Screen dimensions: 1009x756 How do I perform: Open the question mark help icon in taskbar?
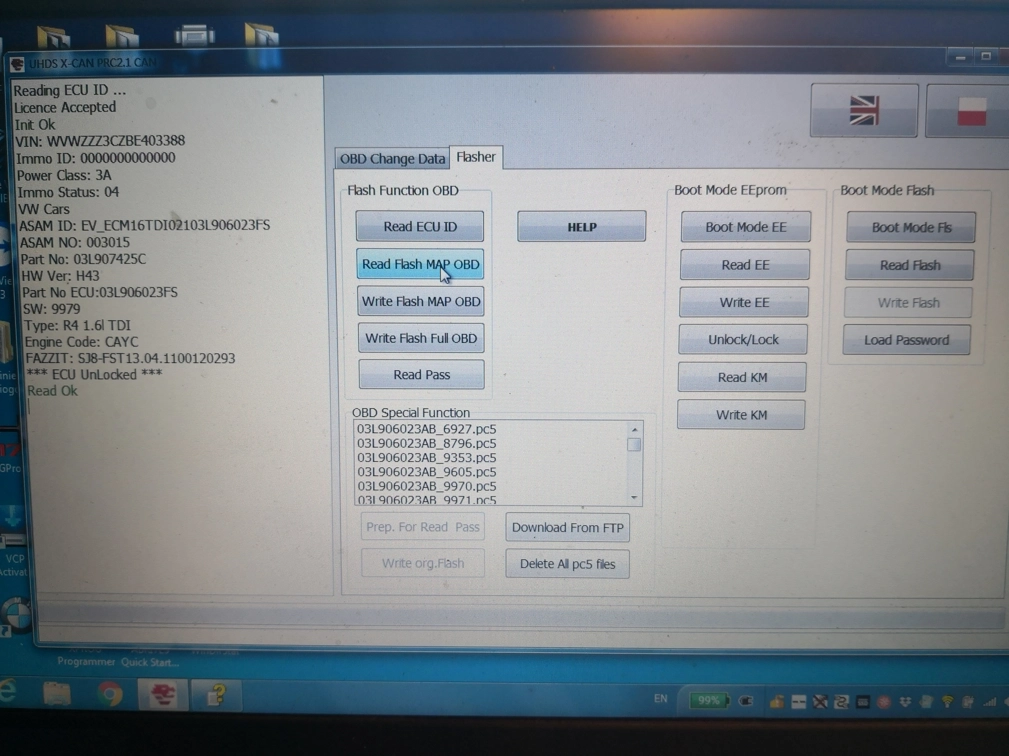tap(216, 695)
